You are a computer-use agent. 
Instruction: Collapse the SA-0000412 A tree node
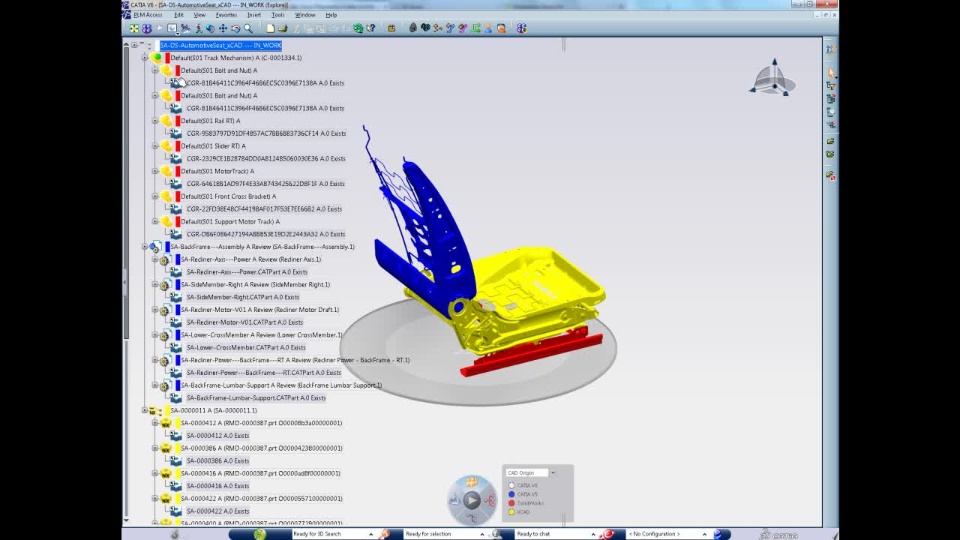(155, 423)
